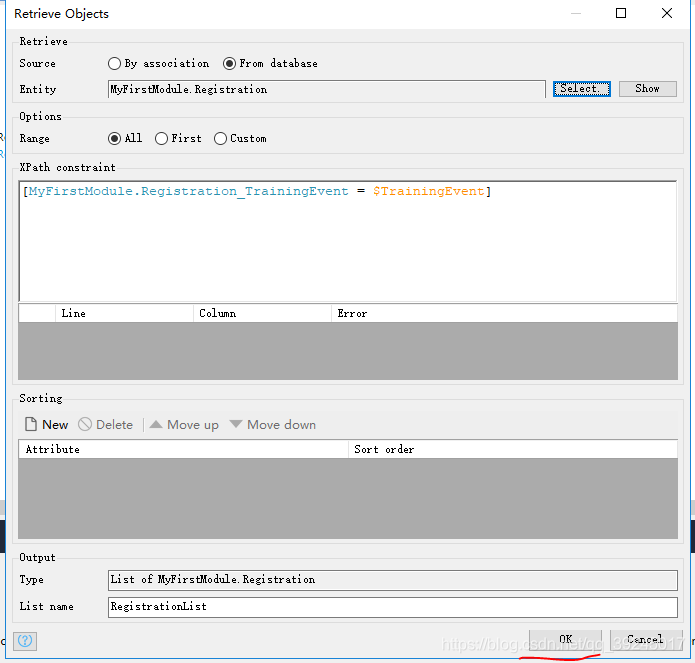Viewport: 695px width, 663px height.
Task: Click the Entity field MyFirstModule.Registration
Action: (326, 90)
